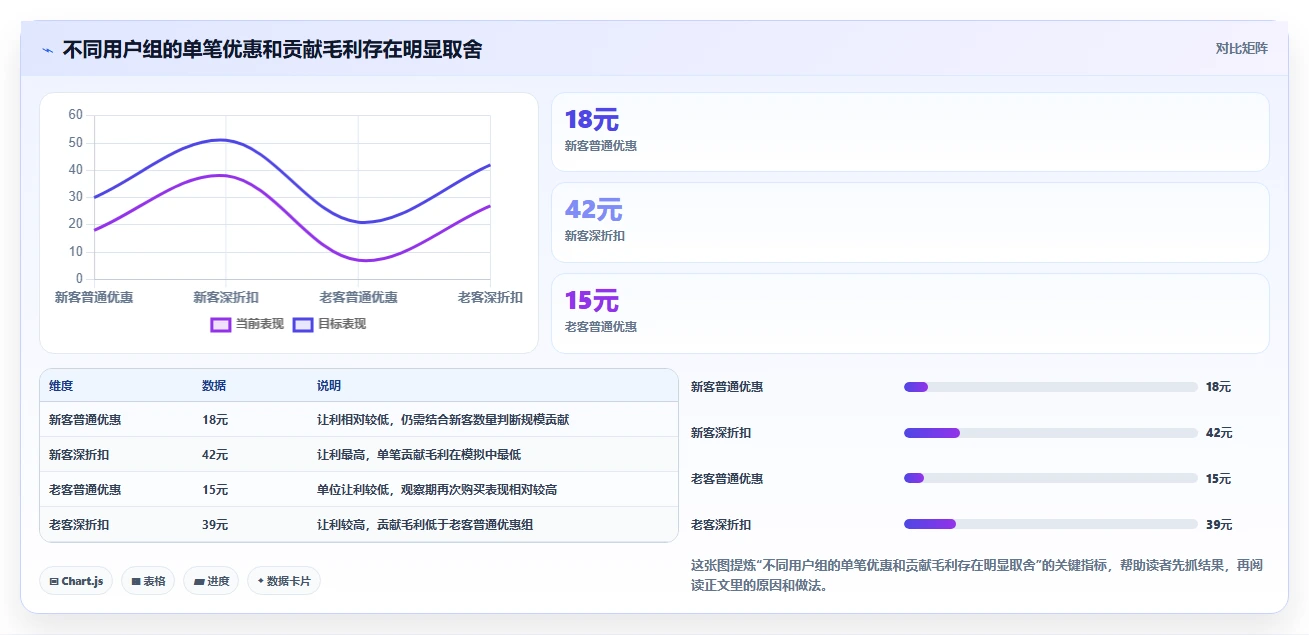Click the 新客深折扣 cell in the table
This screenshot has height=635, width=1309.
79,455
